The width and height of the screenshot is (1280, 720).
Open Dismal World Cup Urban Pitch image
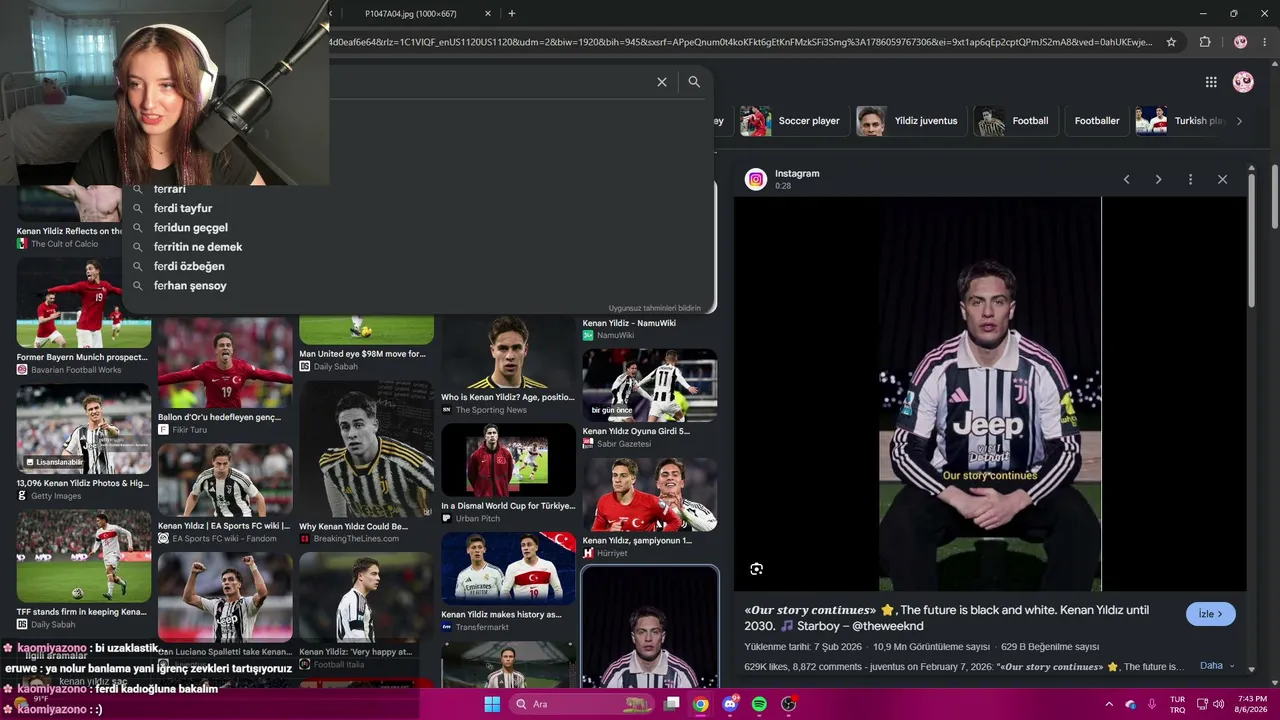pyautogui.click(x=508, y=460)
